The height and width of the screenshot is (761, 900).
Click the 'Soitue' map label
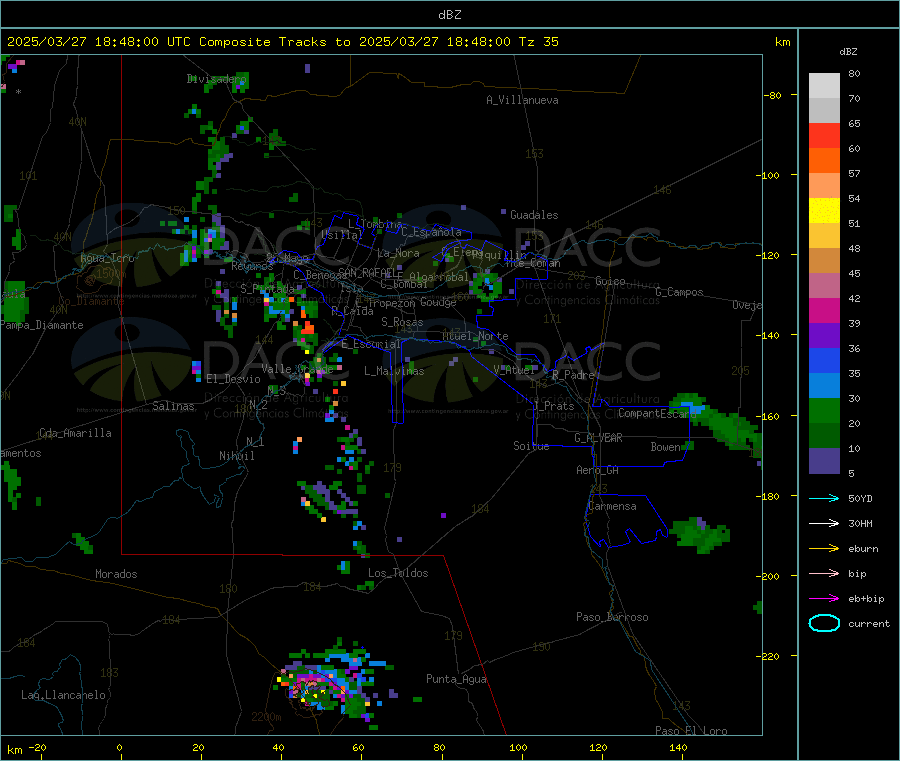pos(531,446)
